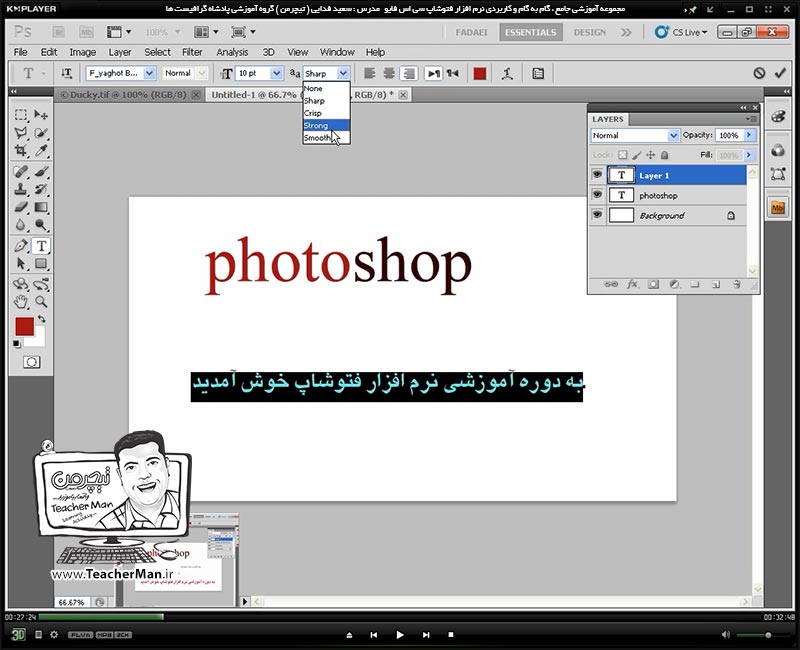Select the Hand tool

point(21,302)
